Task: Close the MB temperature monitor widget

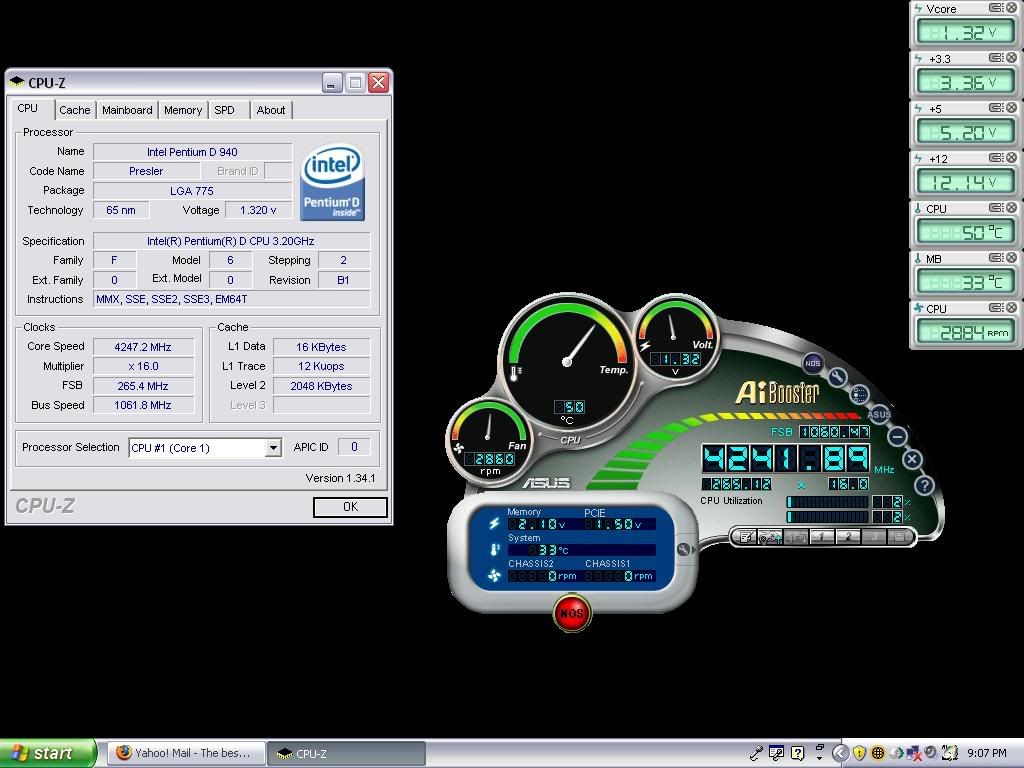Action: (x=1011, y=257)
